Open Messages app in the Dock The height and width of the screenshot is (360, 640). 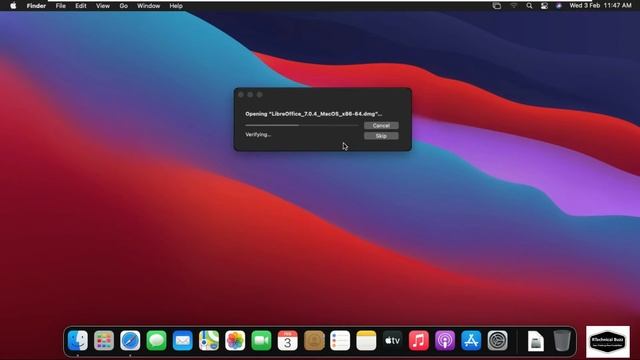(x=156, y=340)
